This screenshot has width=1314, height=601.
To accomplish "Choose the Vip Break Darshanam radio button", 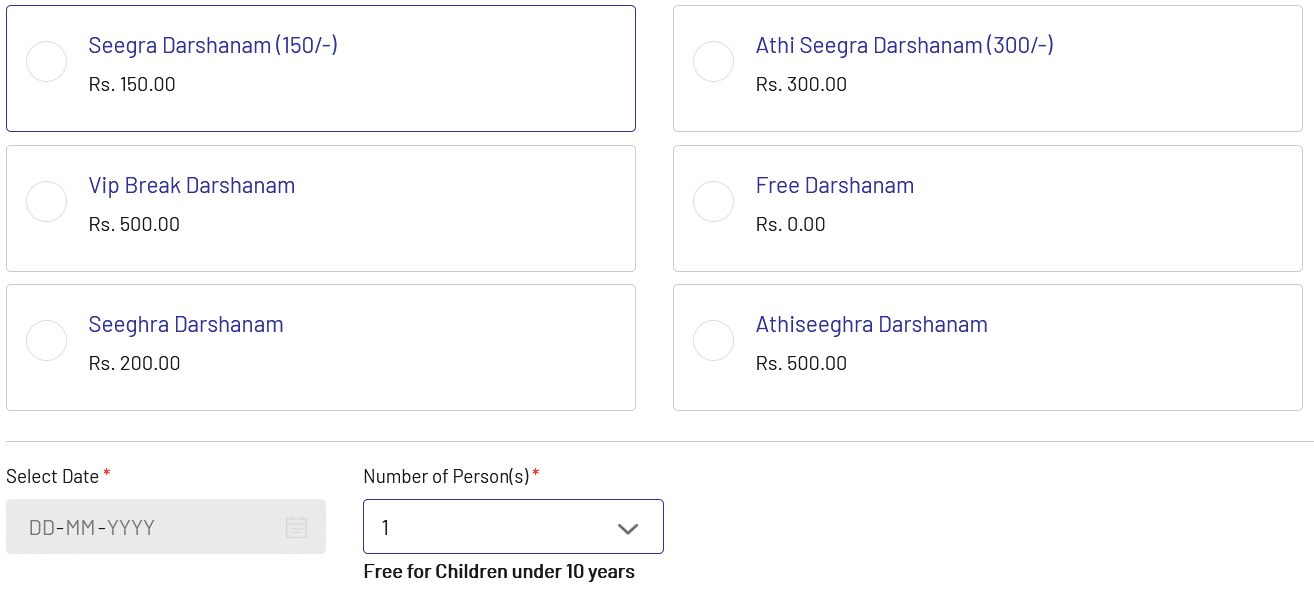I will 46,202.
